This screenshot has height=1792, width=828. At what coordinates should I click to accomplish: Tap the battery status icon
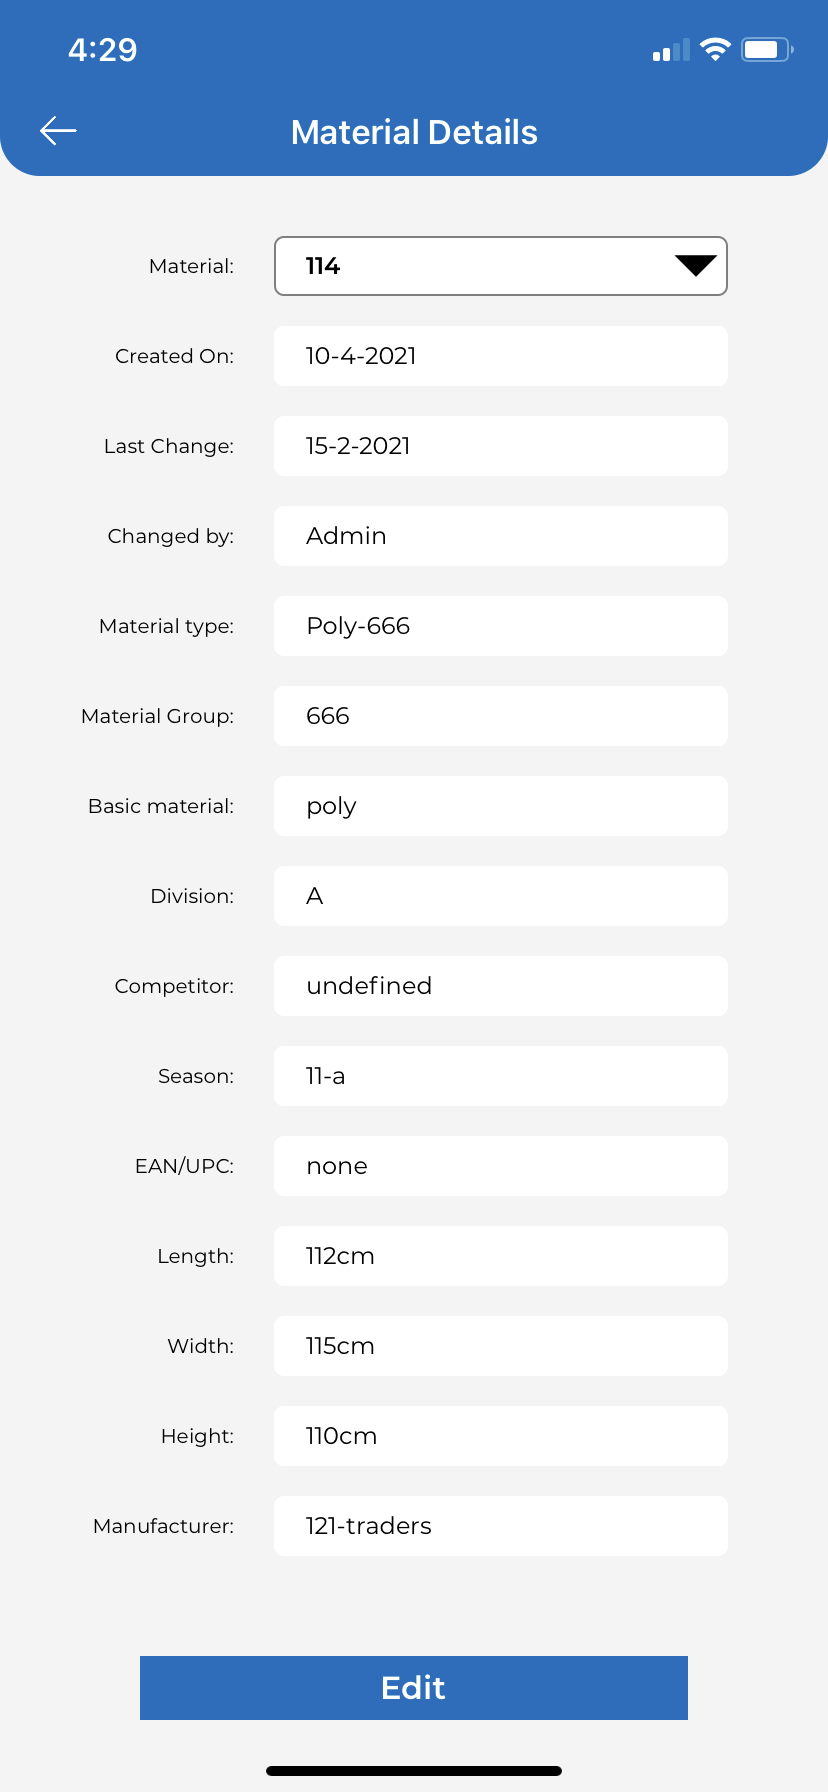pos(767,49)
